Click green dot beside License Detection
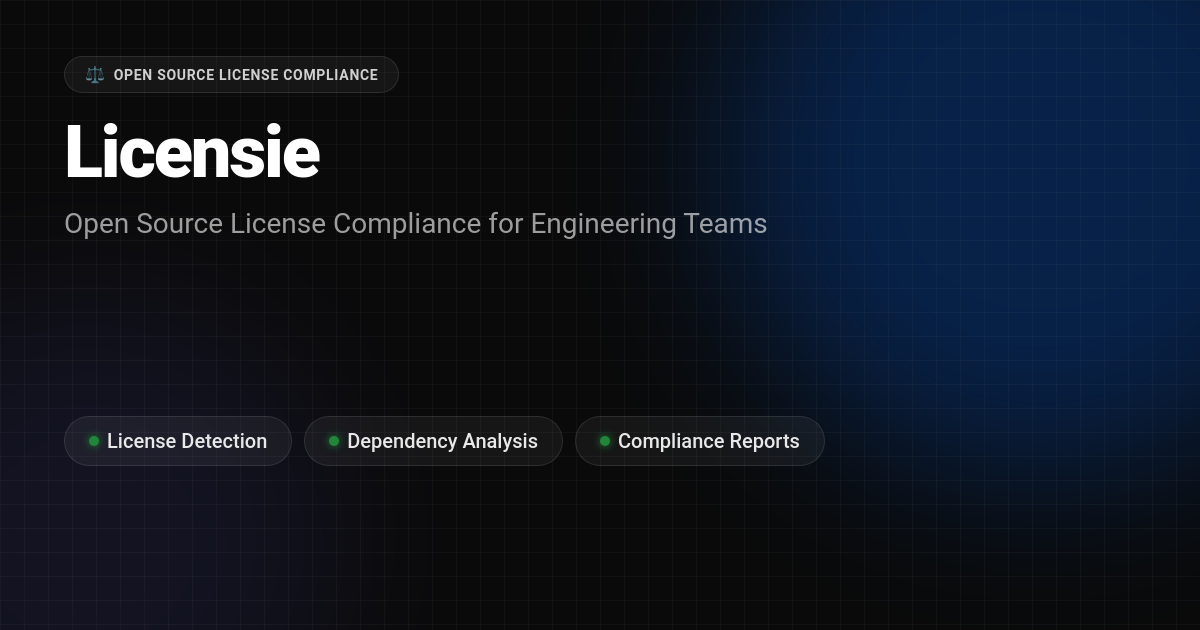 click(x=94, y=441)
